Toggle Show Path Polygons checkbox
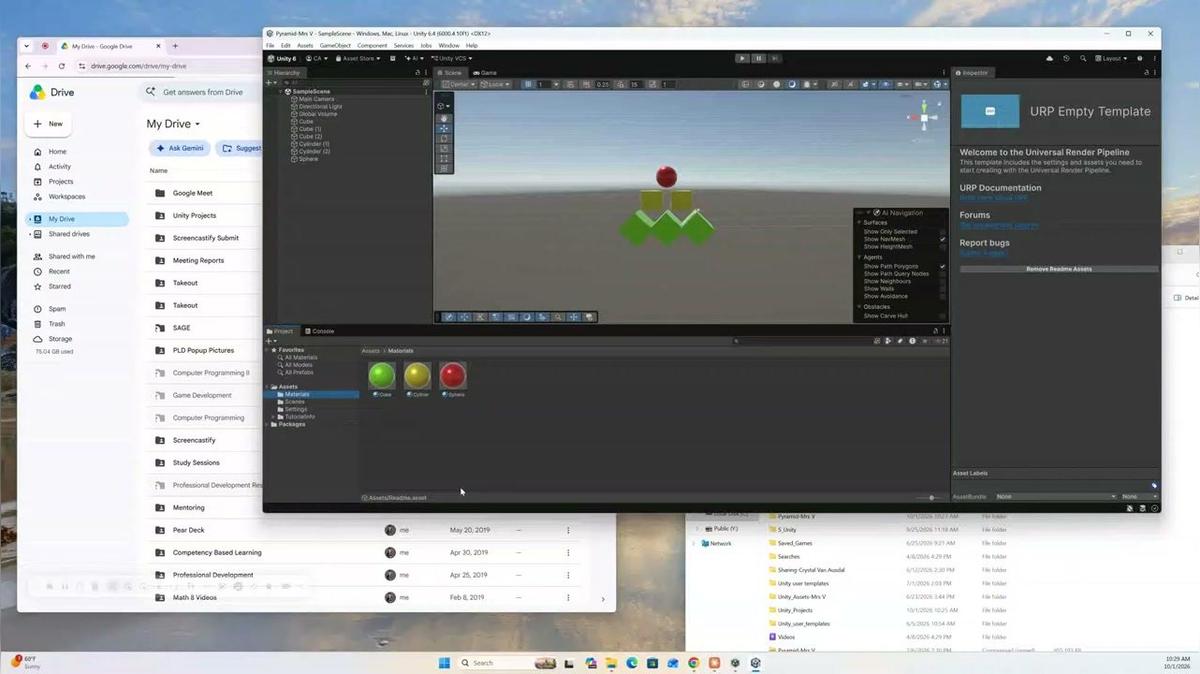 pyautogui.click(x=942, y=267)
